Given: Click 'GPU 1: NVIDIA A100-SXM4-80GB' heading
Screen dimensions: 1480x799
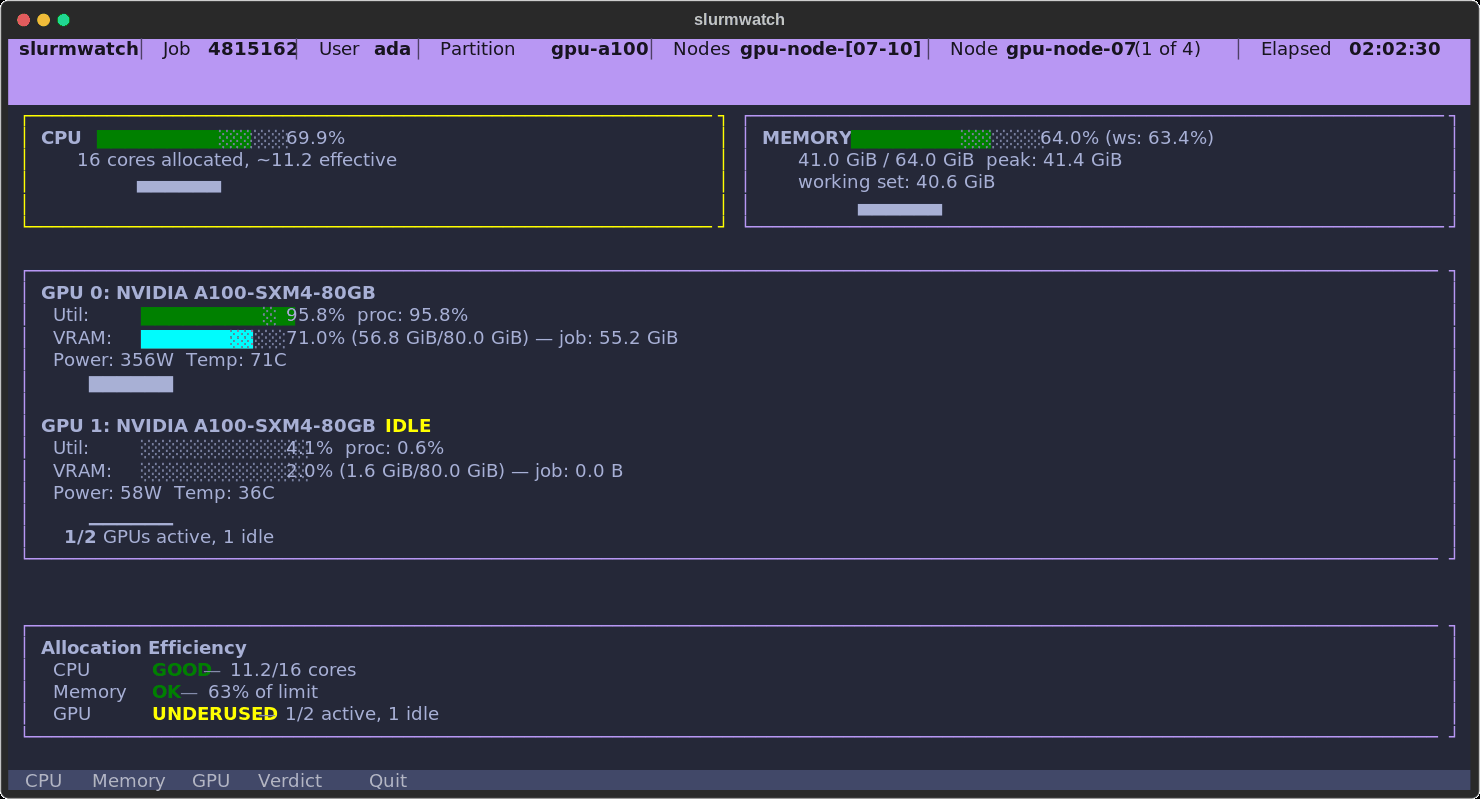Looking at the screenshot, I should pyautogui.click(x=208, y=426).
